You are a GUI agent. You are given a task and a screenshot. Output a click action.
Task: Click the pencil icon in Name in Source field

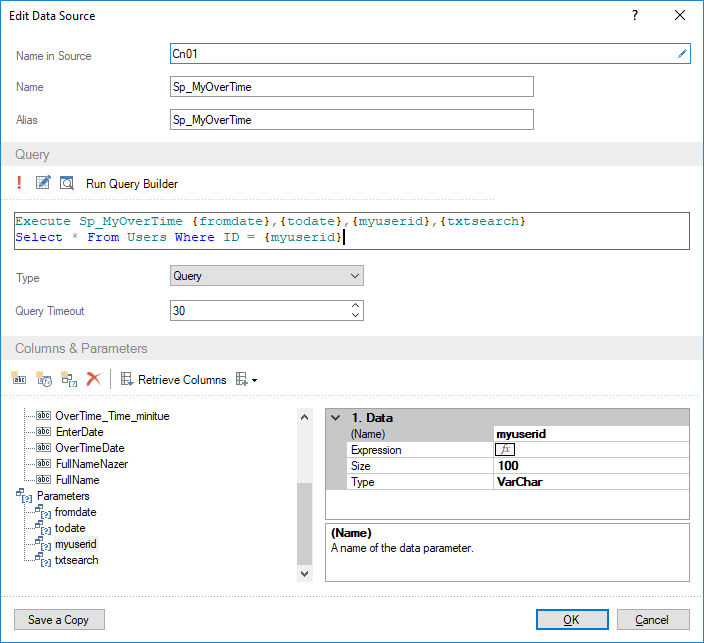(x=682, y=54)
